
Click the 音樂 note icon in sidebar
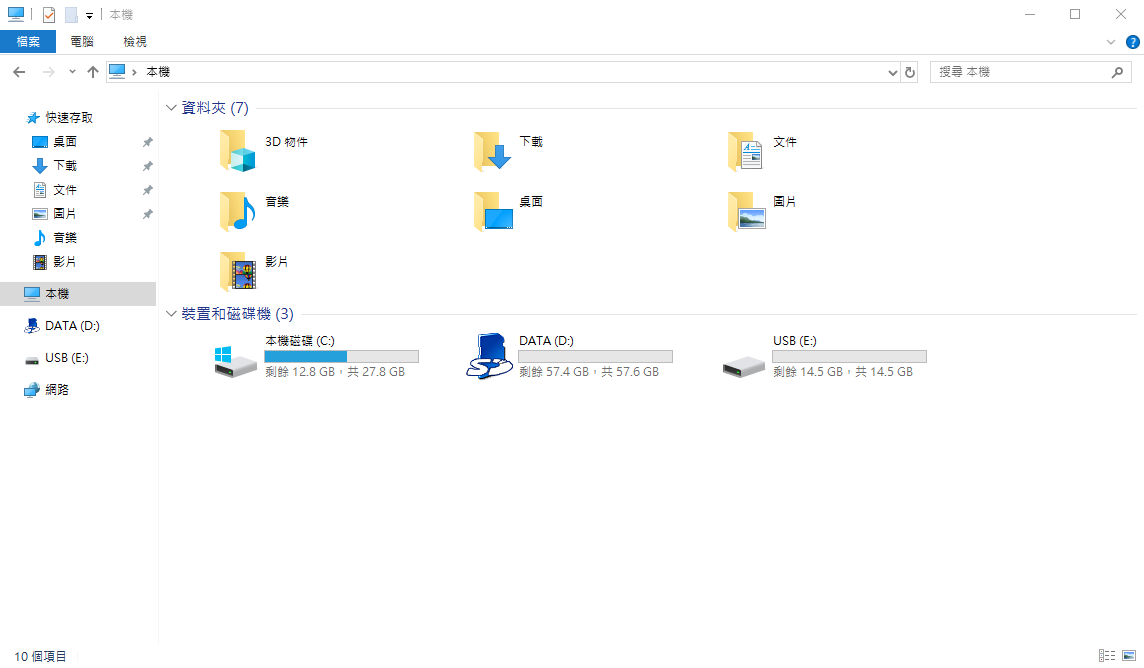[40, 238]
